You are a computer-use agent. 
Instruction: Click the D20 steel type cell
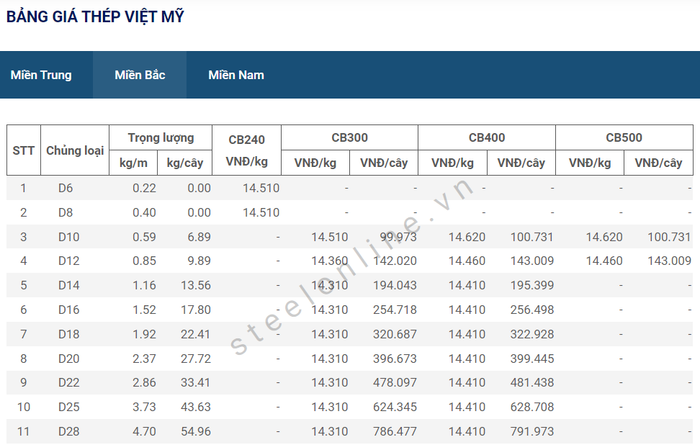click(68, 358)
